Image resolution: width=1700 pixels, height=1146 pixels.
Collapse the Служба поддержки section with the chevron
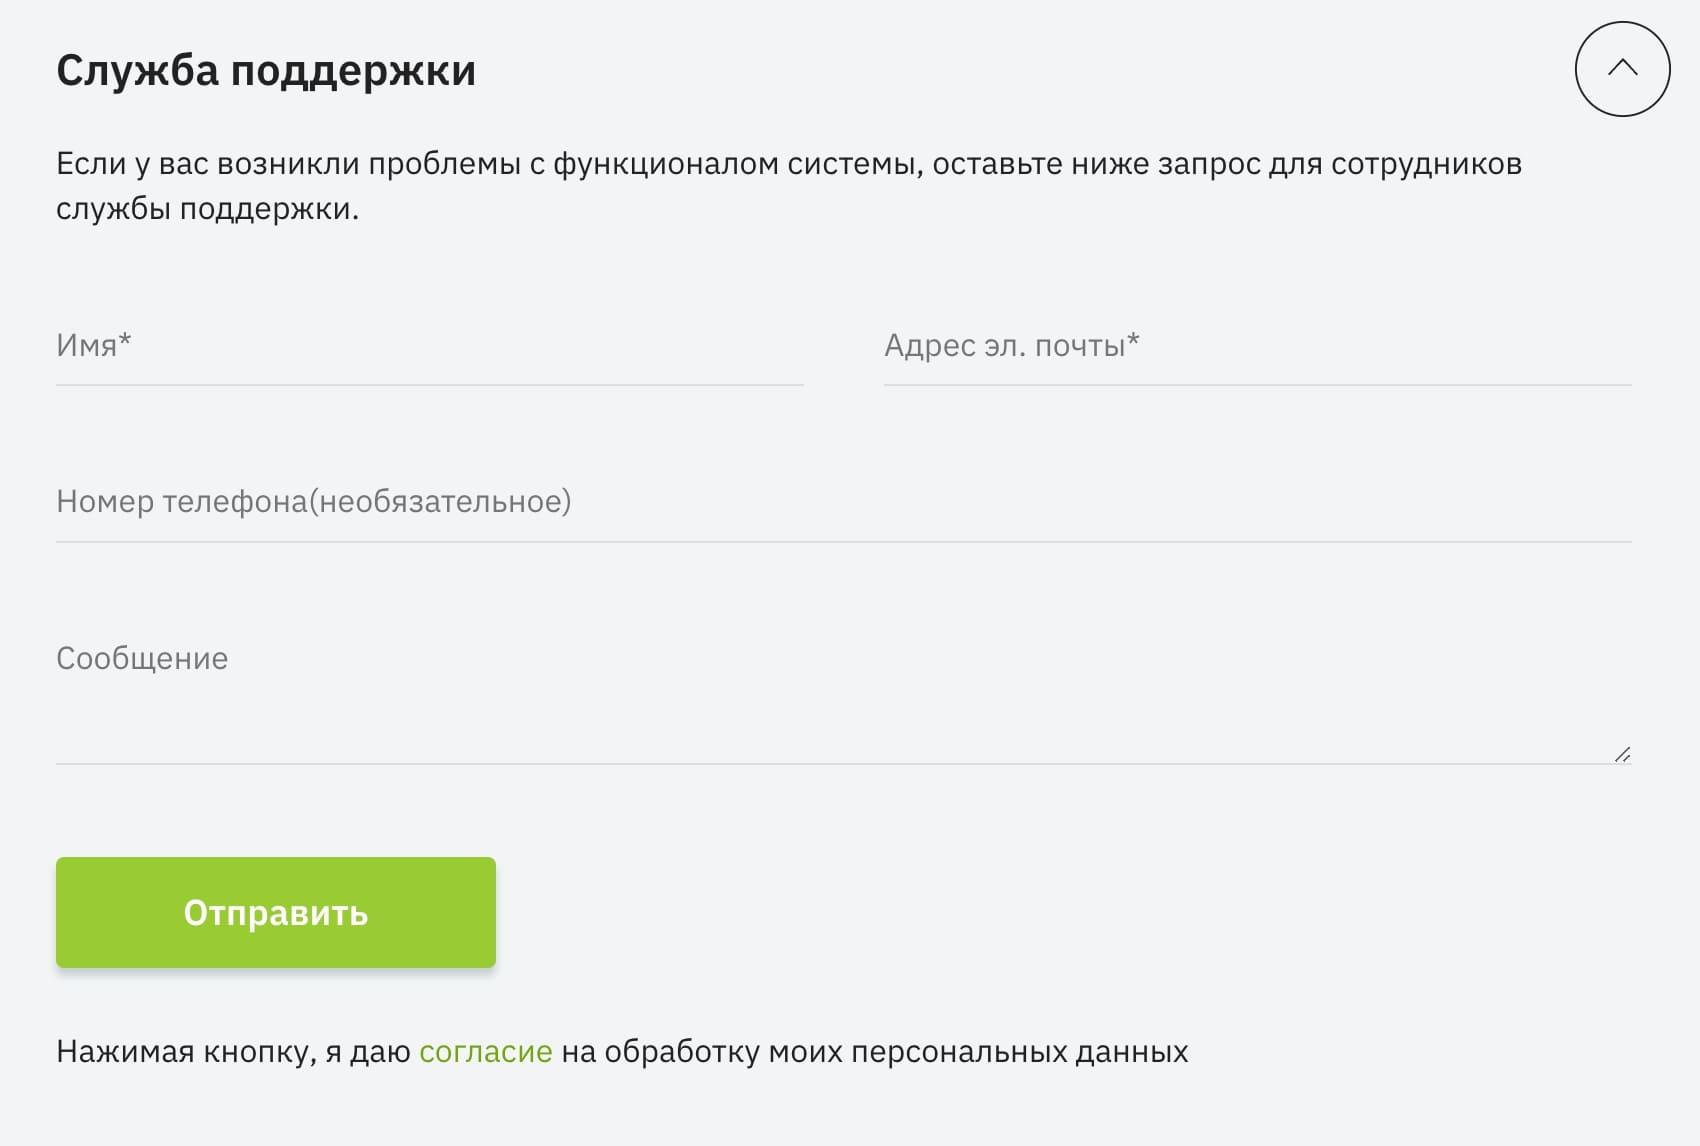1622,69
